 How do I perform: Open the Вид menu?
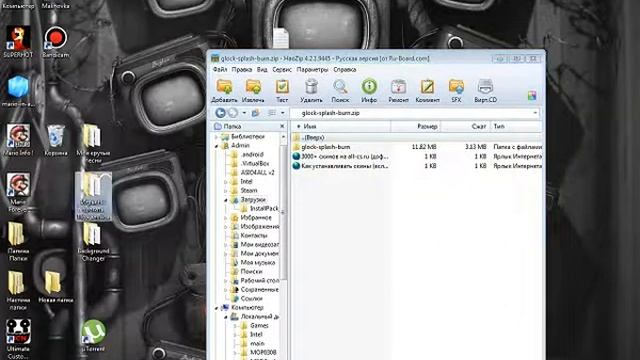pos(262,70)
